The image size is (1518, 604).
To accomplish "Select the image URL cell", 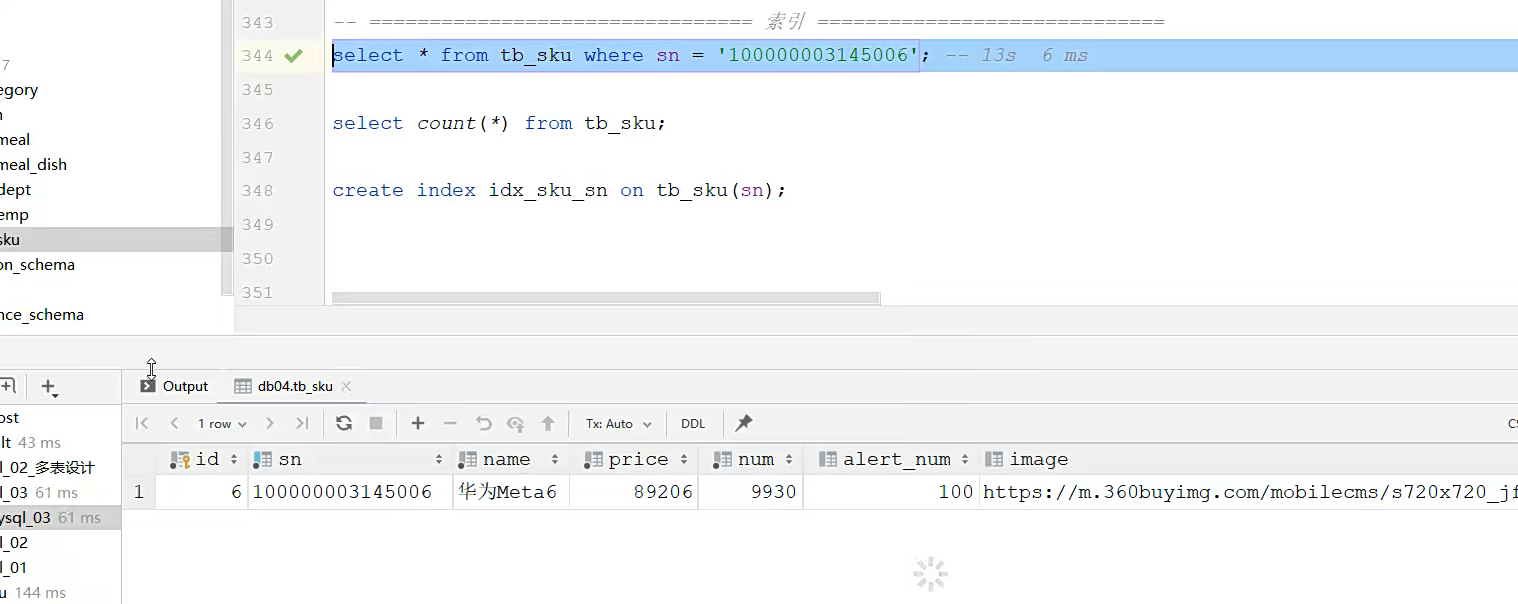I will coord(1249,492).
